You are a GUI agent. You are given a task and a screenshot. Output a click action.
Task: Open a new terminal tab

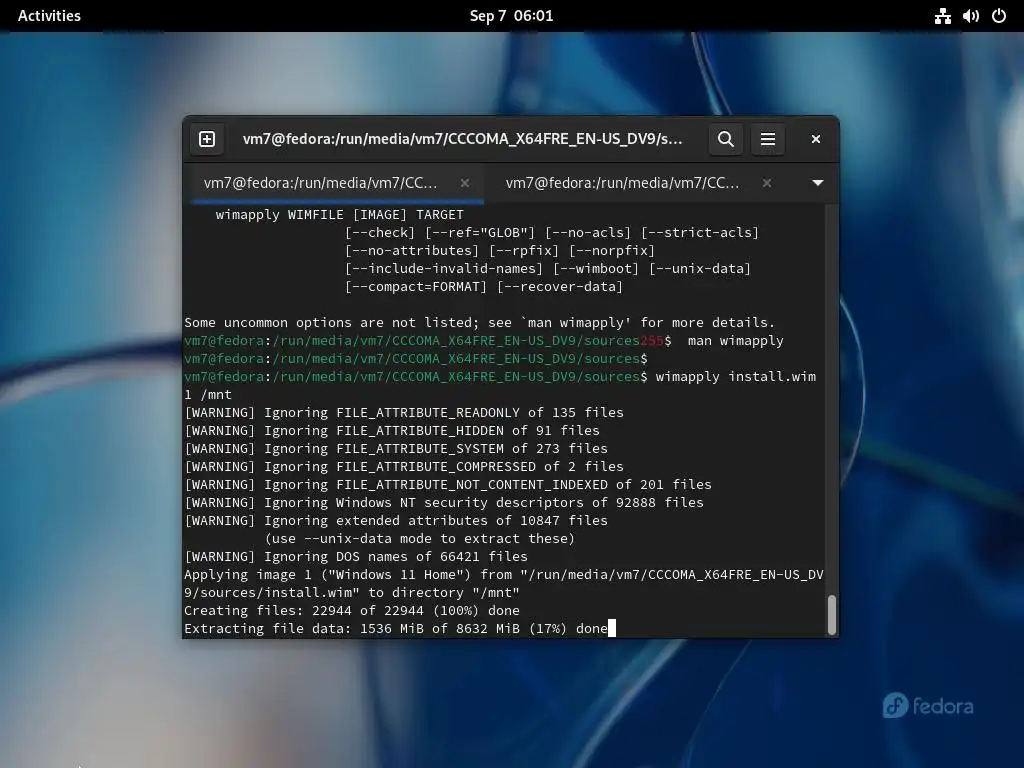(207, 139)
